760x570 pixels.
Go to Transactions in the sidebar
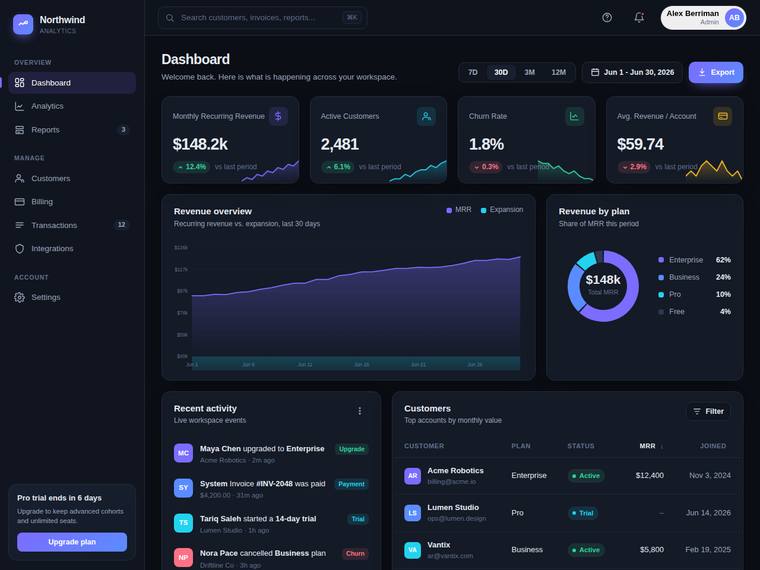click(72, 225)
